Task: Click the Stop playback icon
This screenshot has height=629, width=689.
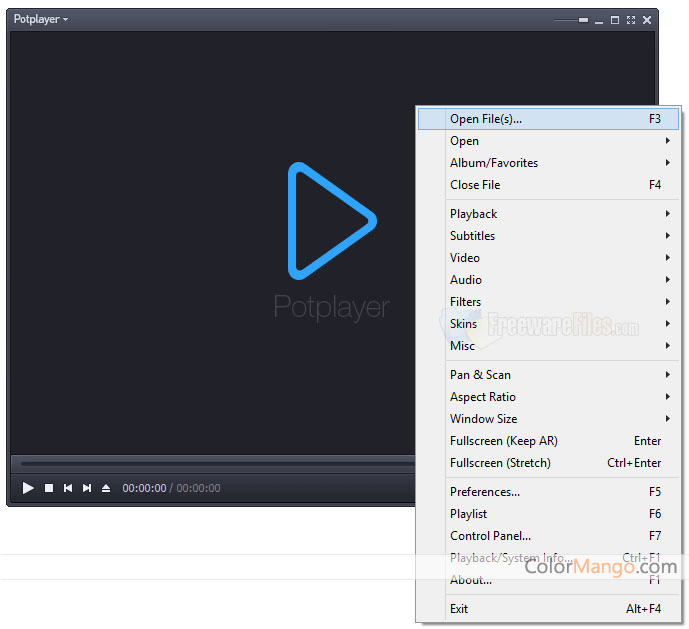Action: tap(49, 488)
